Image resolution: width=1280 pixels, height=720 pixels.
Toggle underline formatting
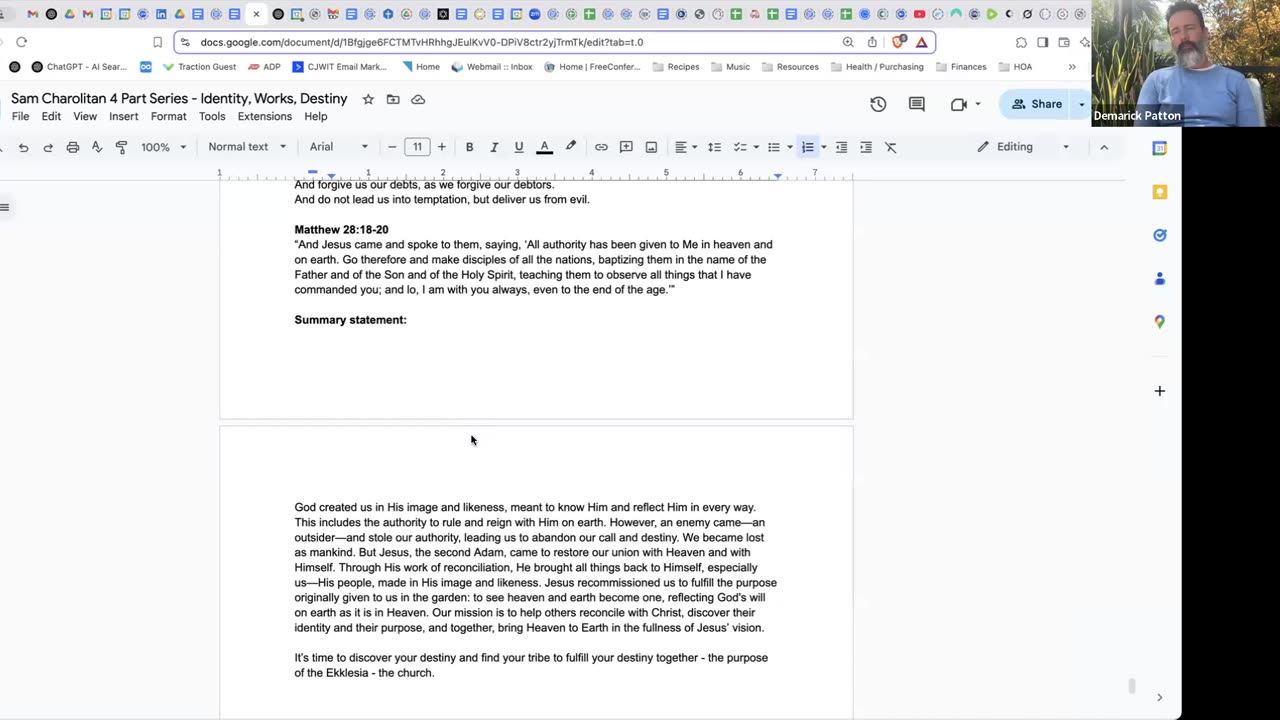tap(519, 147)
